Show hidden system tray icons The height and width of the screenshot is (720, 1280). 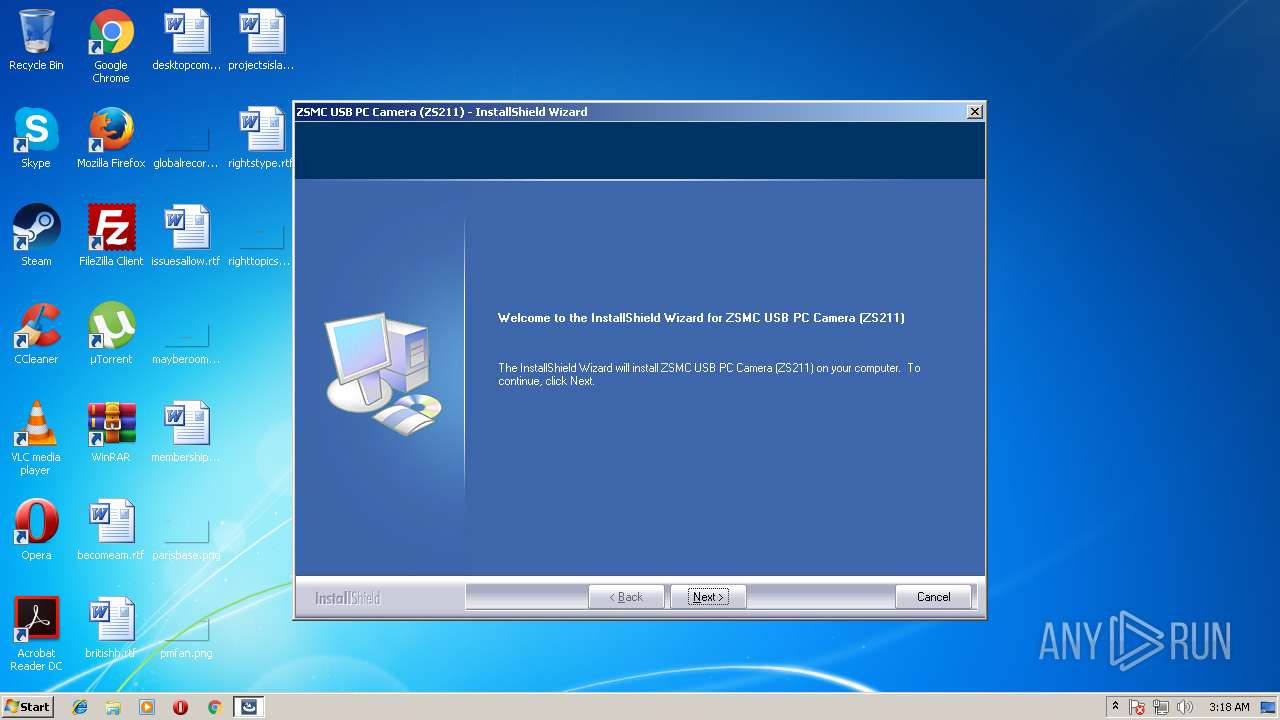tap(1115, 707)
